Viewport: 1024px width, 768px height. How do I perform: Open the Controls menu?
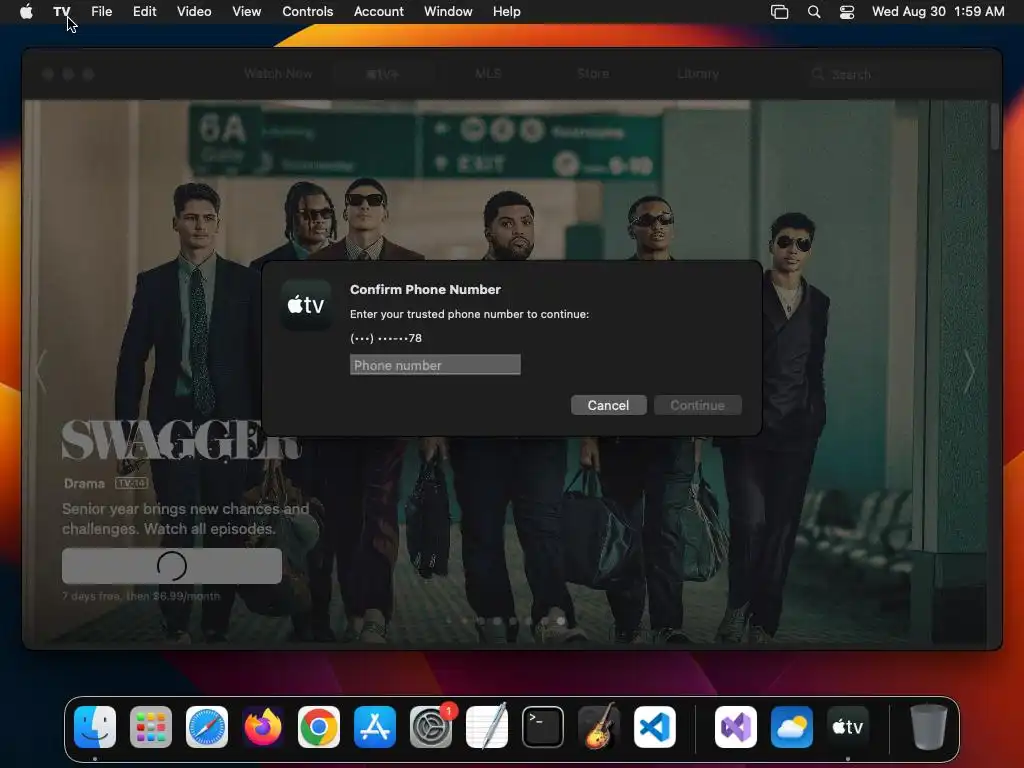(x=308, y=11)
